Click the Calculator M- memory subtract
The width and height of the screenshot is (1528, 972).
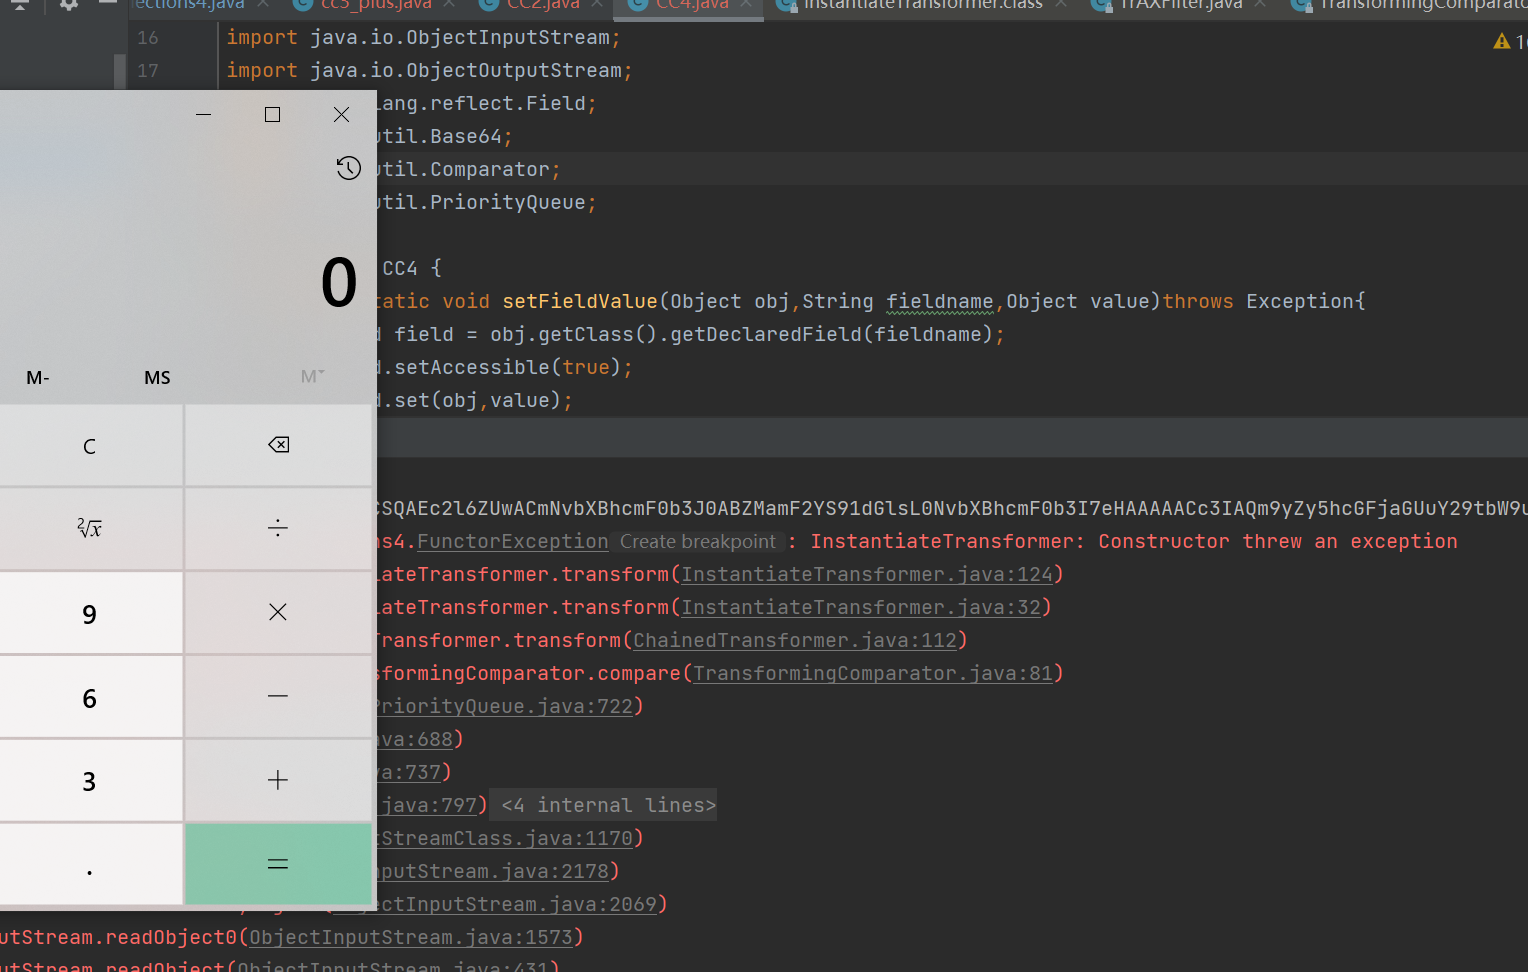pyautogui.click(x=38, y=377)
